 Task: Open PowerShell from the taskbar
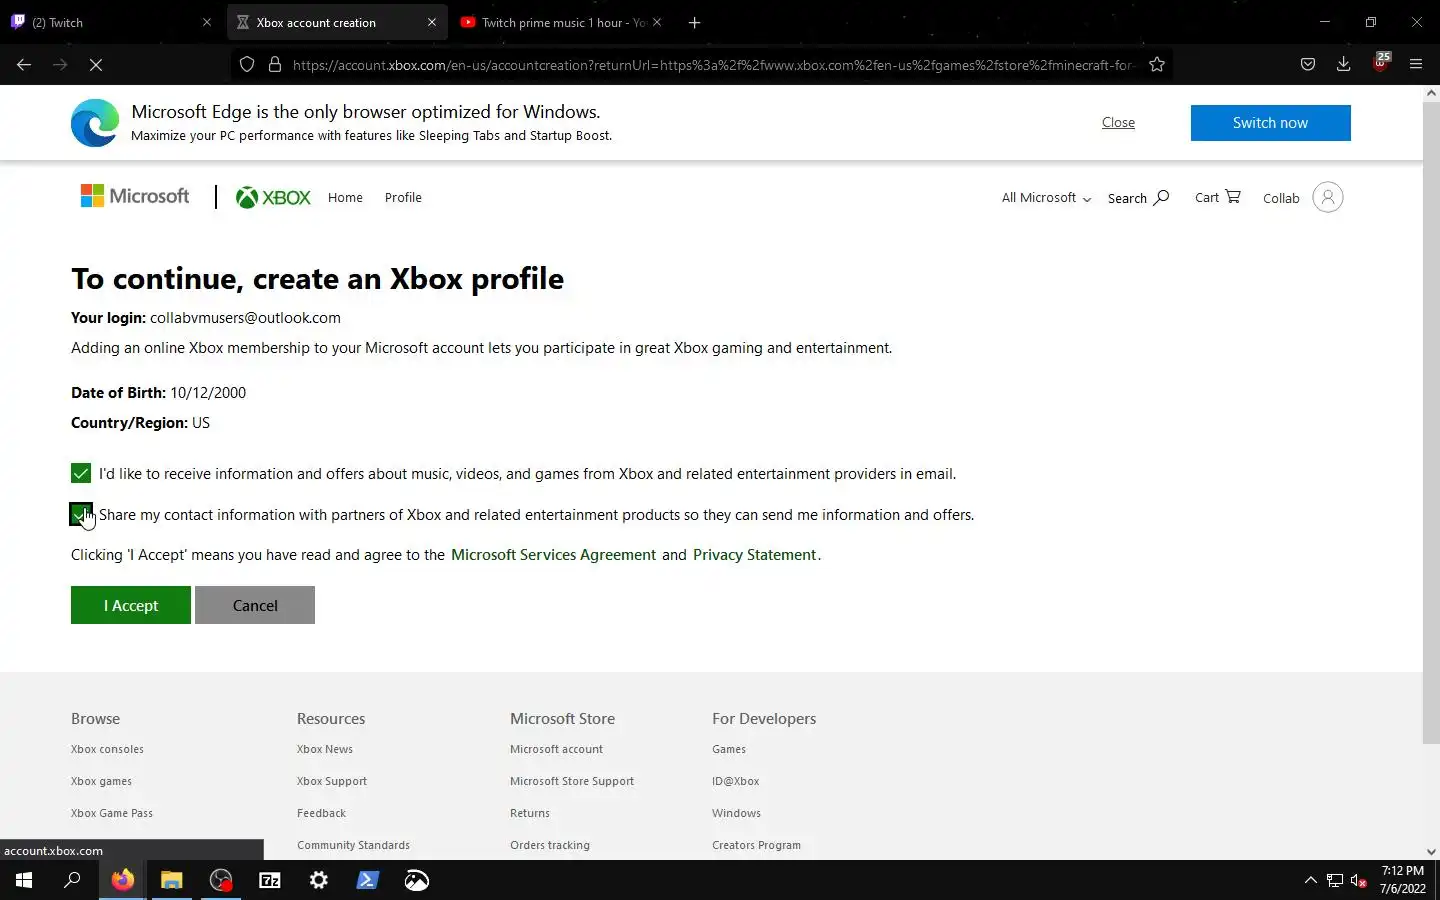[368, 880]
